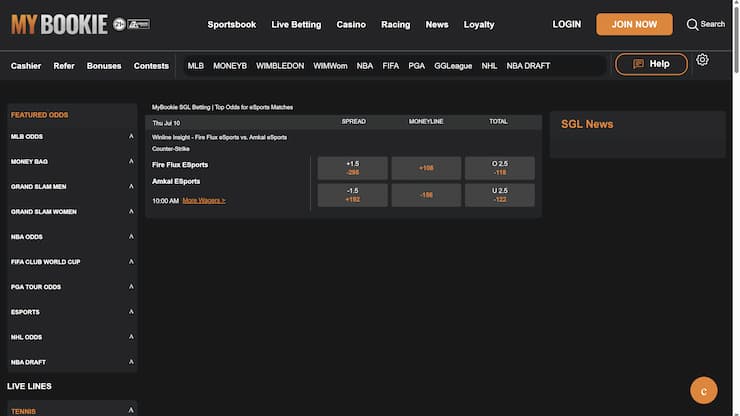This screenshot has height=416, width=740.
Task: Select Fire Flux moneyline bet
Action: [x=426, y=168]
